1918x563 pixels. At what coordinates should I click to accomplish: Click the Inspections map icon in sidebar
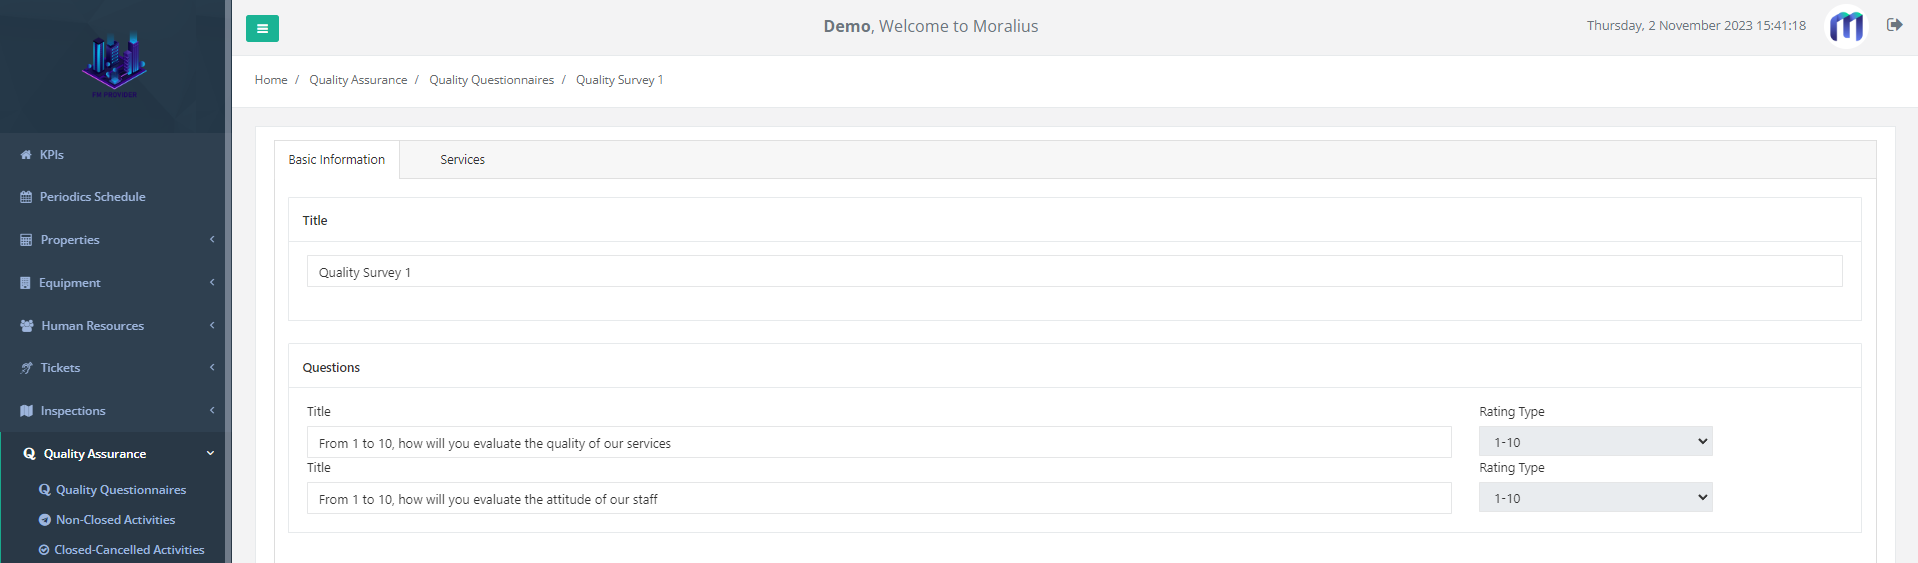coord(26,411)
